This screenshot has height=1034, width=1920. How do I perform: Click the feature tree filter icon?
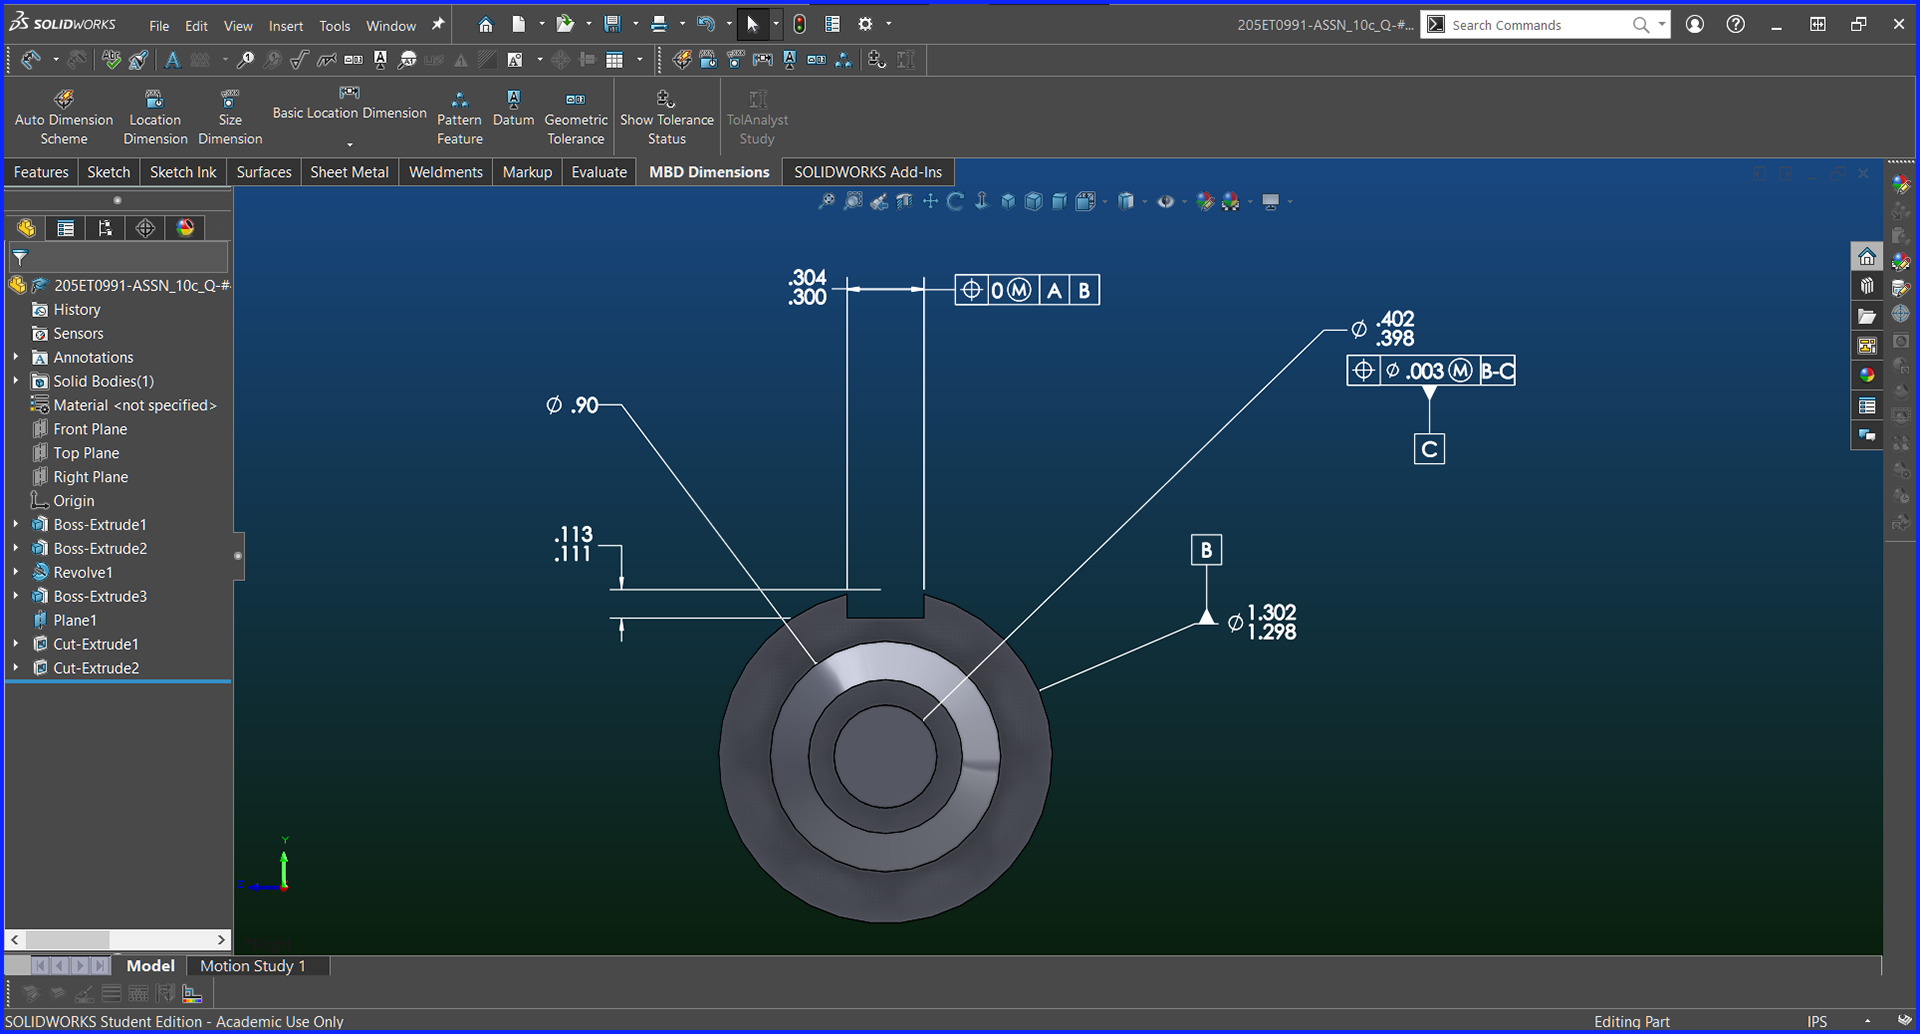(x=20, y=257)
